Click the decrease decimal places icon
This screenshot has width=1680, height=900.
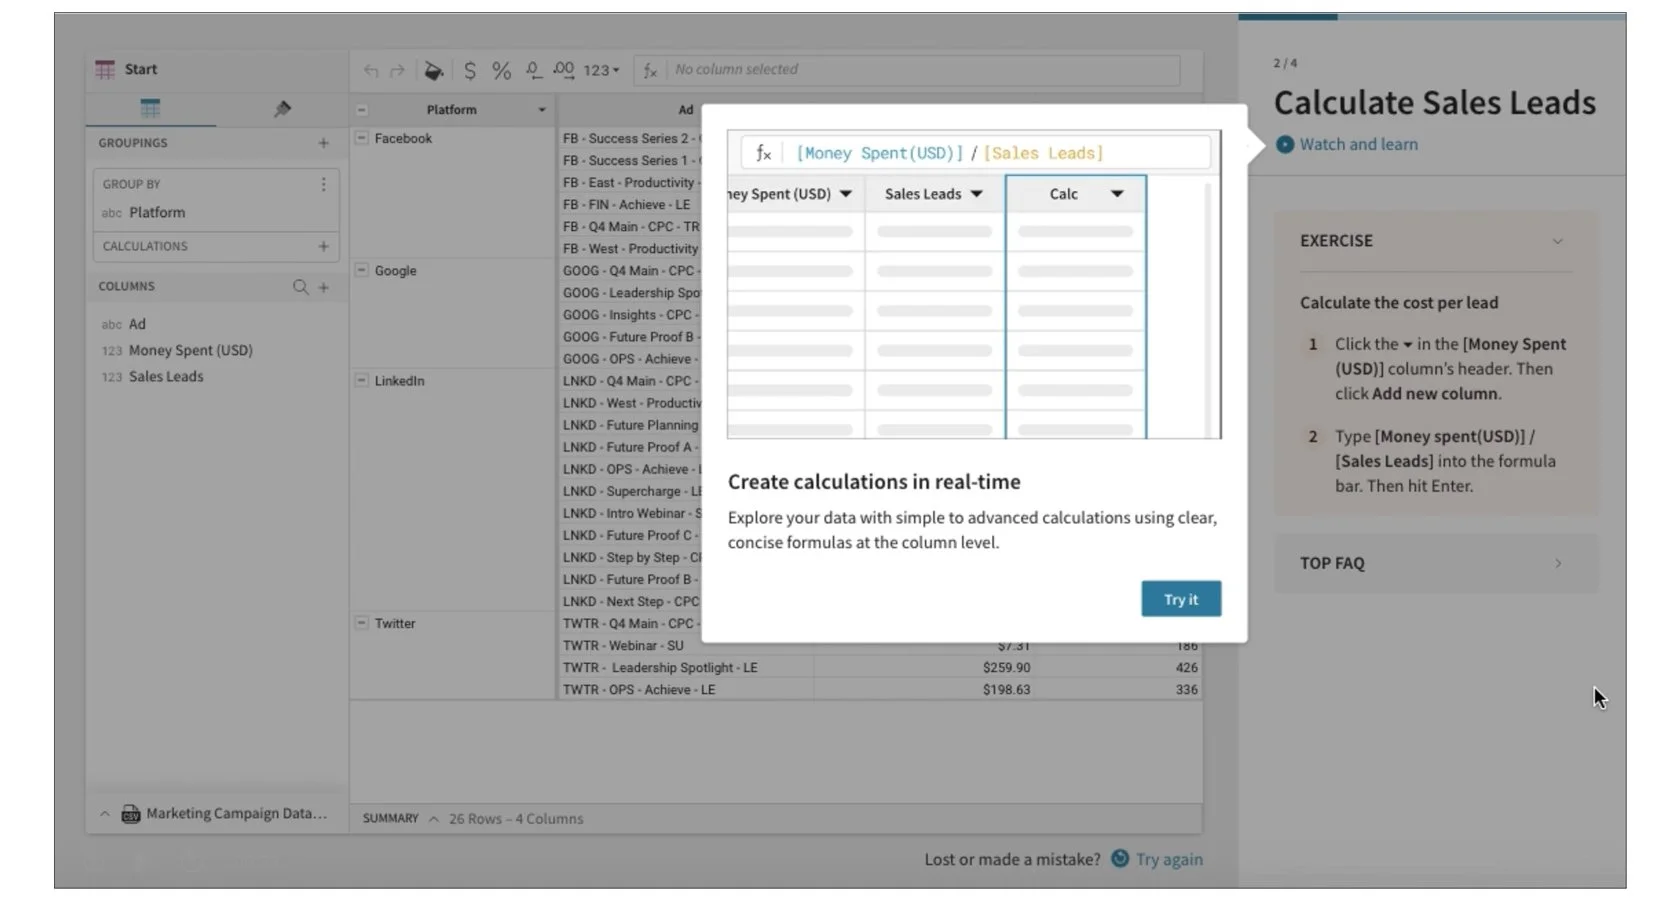pos(533,70)
